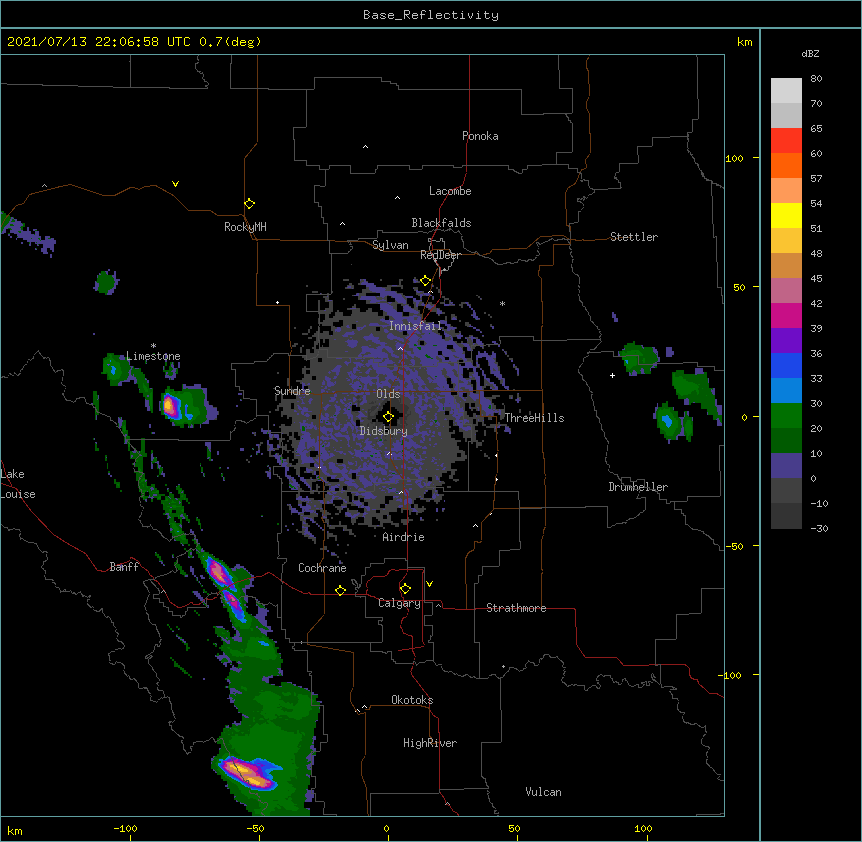Click the Stettler city label
The image size is (862, 842).
tap(634, 237)
